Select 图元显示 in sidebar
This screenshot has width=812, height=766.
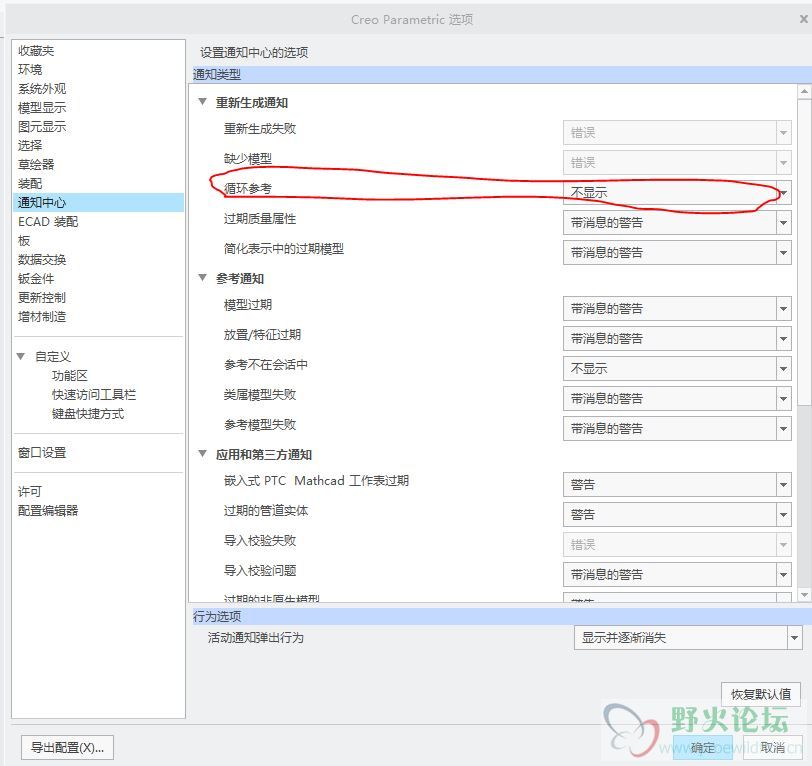(42, 126)
